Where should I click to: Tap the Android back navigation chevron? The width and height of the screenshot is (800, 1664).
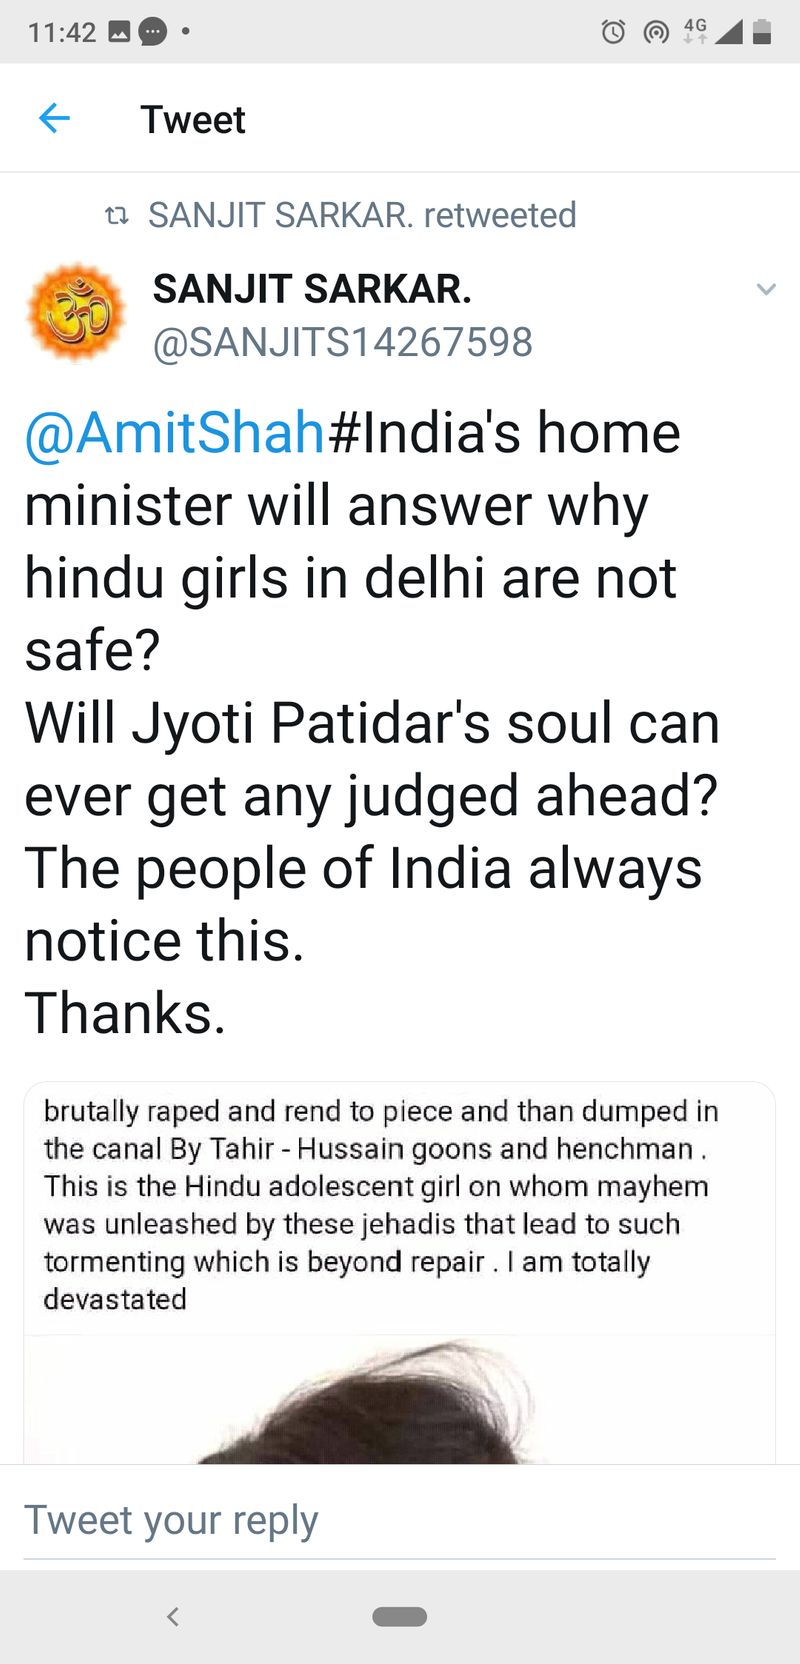(x=173, y=1616)
